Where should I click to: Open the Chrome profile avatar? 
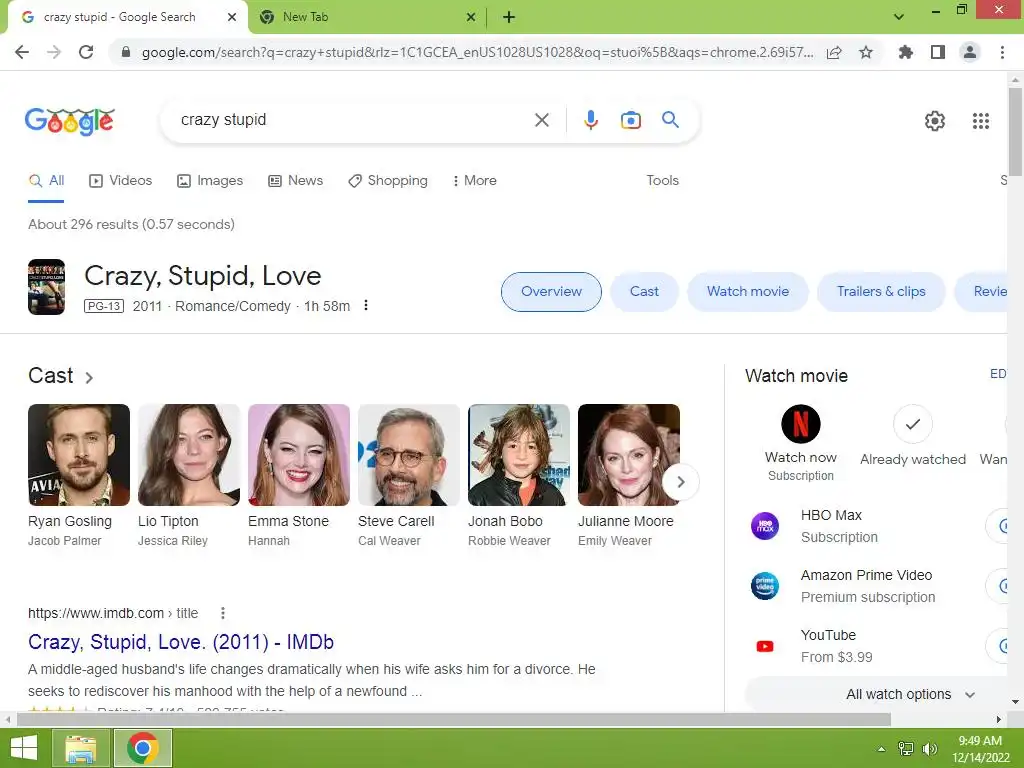(970, 52)
